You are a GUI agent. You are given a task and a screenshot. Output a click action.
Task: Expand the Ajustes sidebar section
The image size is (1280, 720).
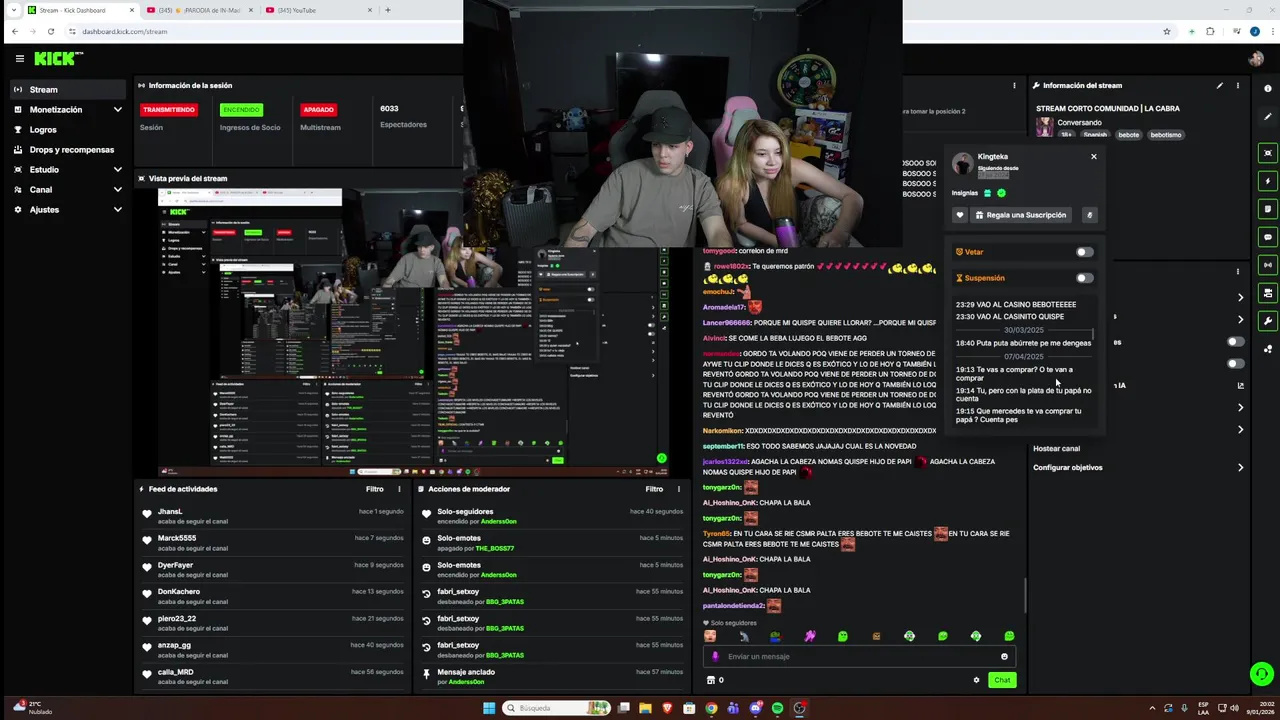tap(117, 210)
